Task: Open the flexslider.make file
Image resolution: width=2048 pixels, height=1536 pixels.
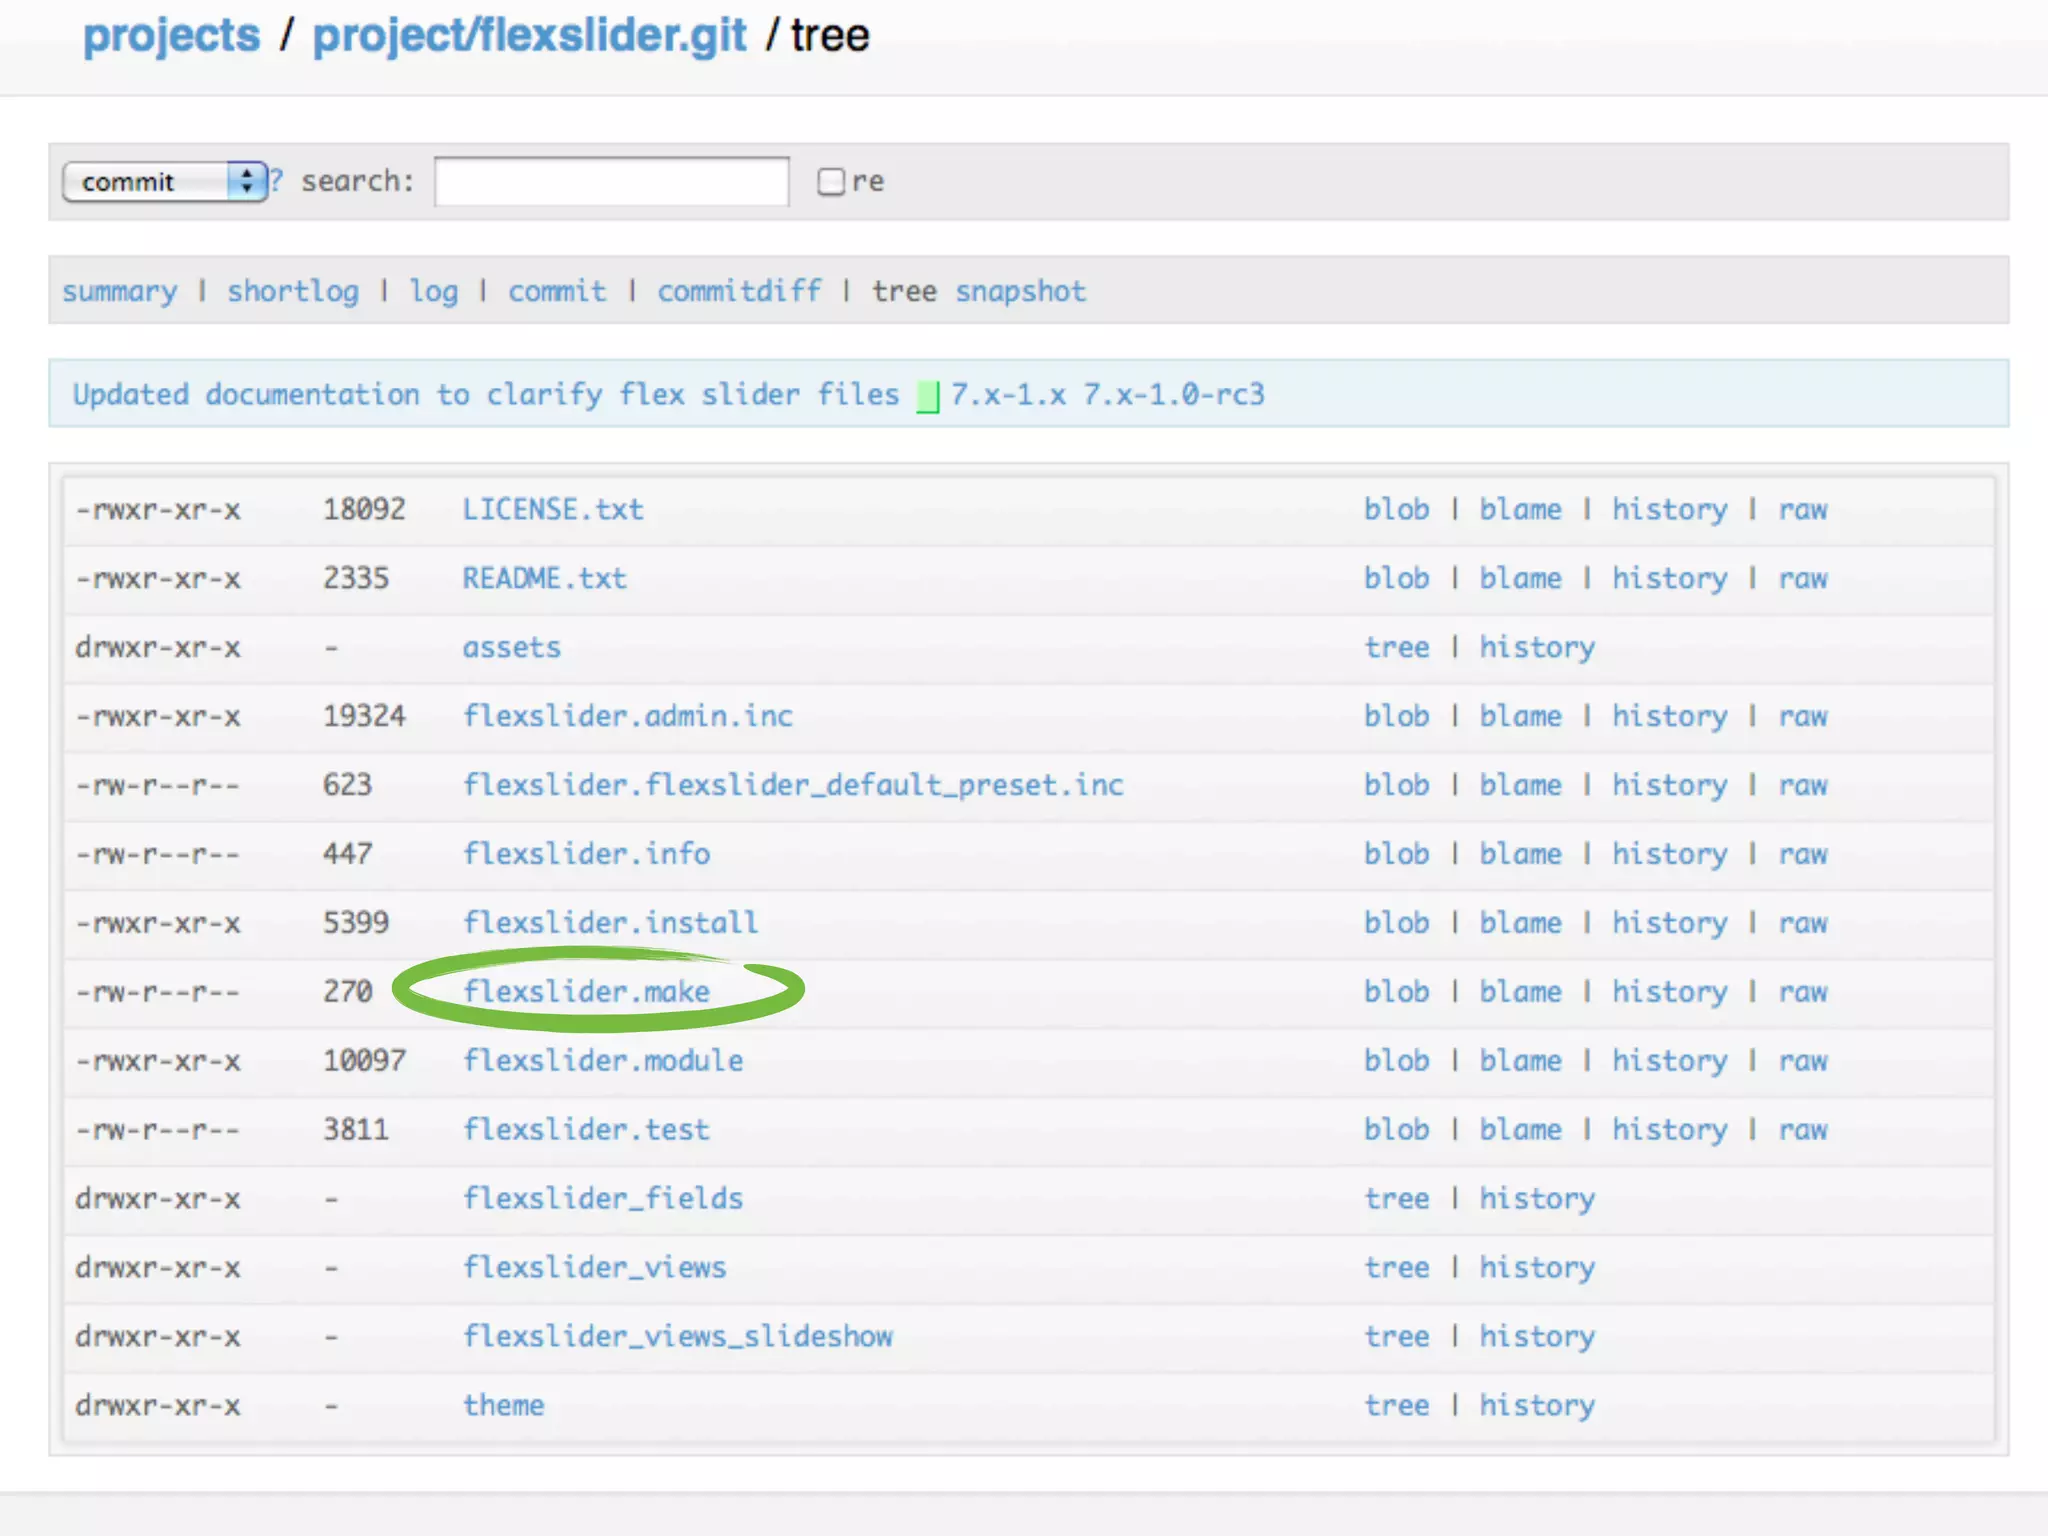Action: 586,991
